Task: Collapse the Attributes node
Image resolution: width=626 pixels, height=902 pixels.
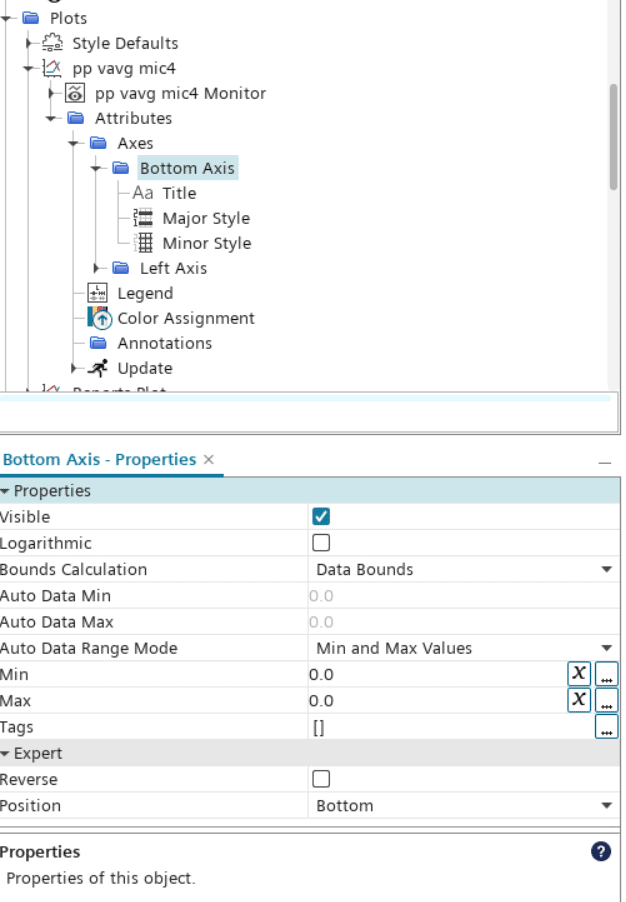Action: pos(51,119)
